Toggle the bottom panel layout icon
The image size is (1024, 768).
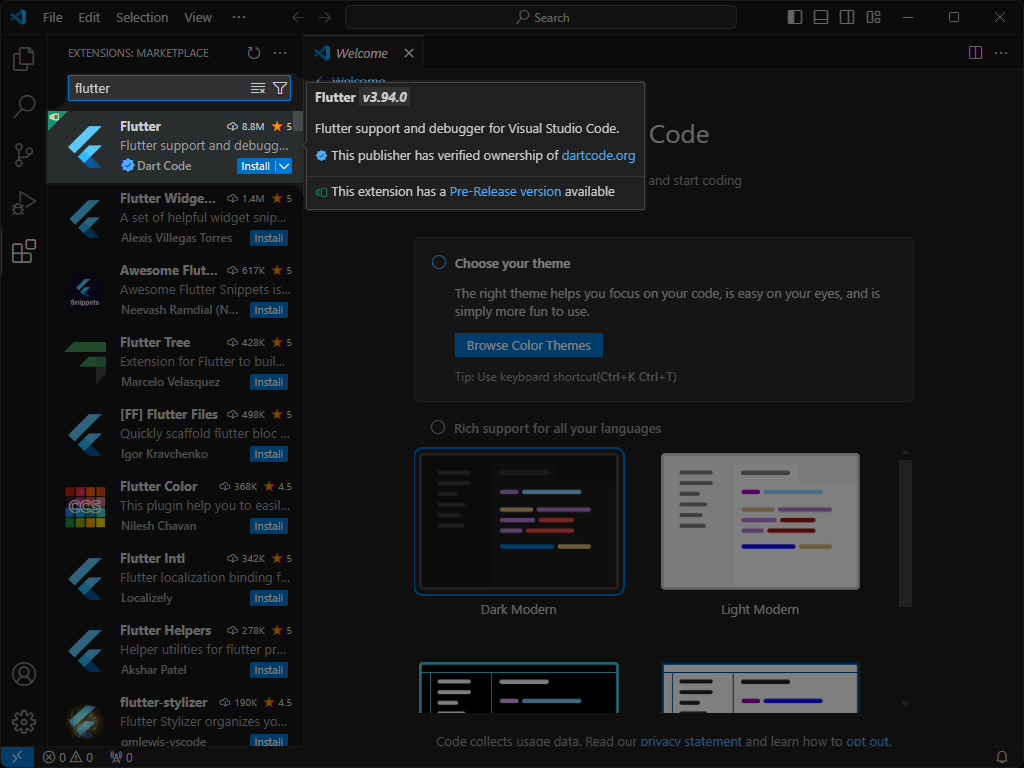(x=821, y=18)
